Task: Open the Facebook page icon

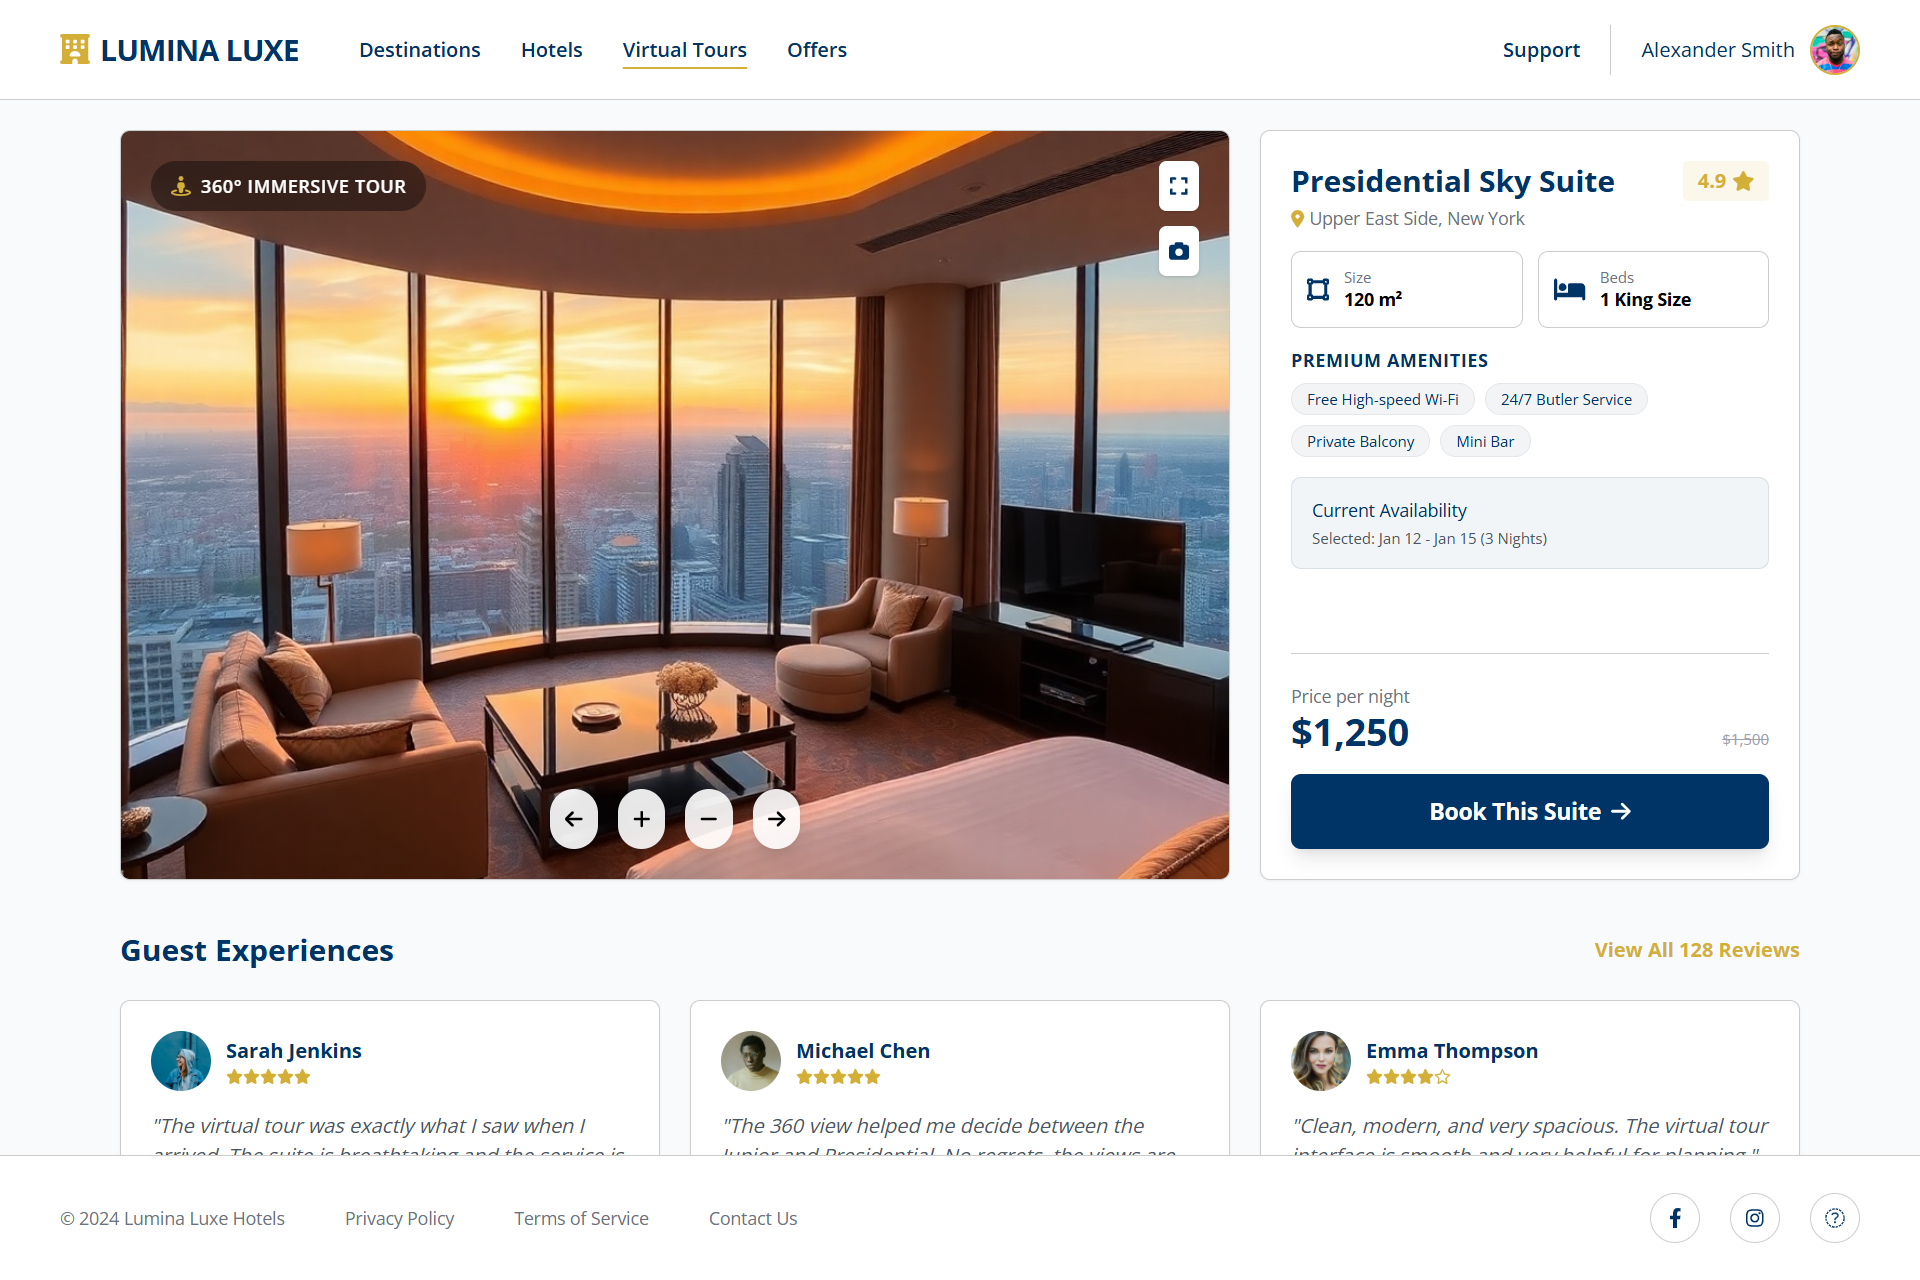Action: pyautogui.click(x=1675, y=1218)
